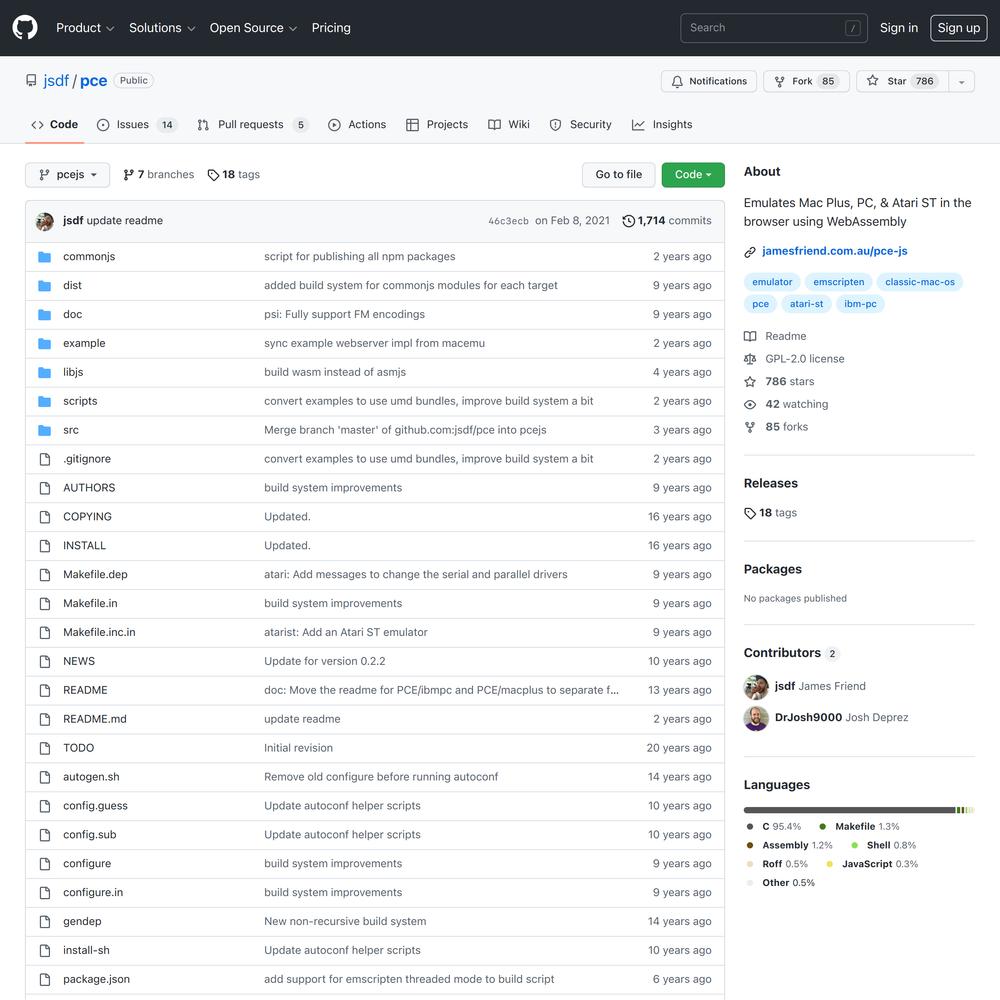The image size is (1000, 1000).
Task: Click the atari-st topic tag
Action: 806,304
